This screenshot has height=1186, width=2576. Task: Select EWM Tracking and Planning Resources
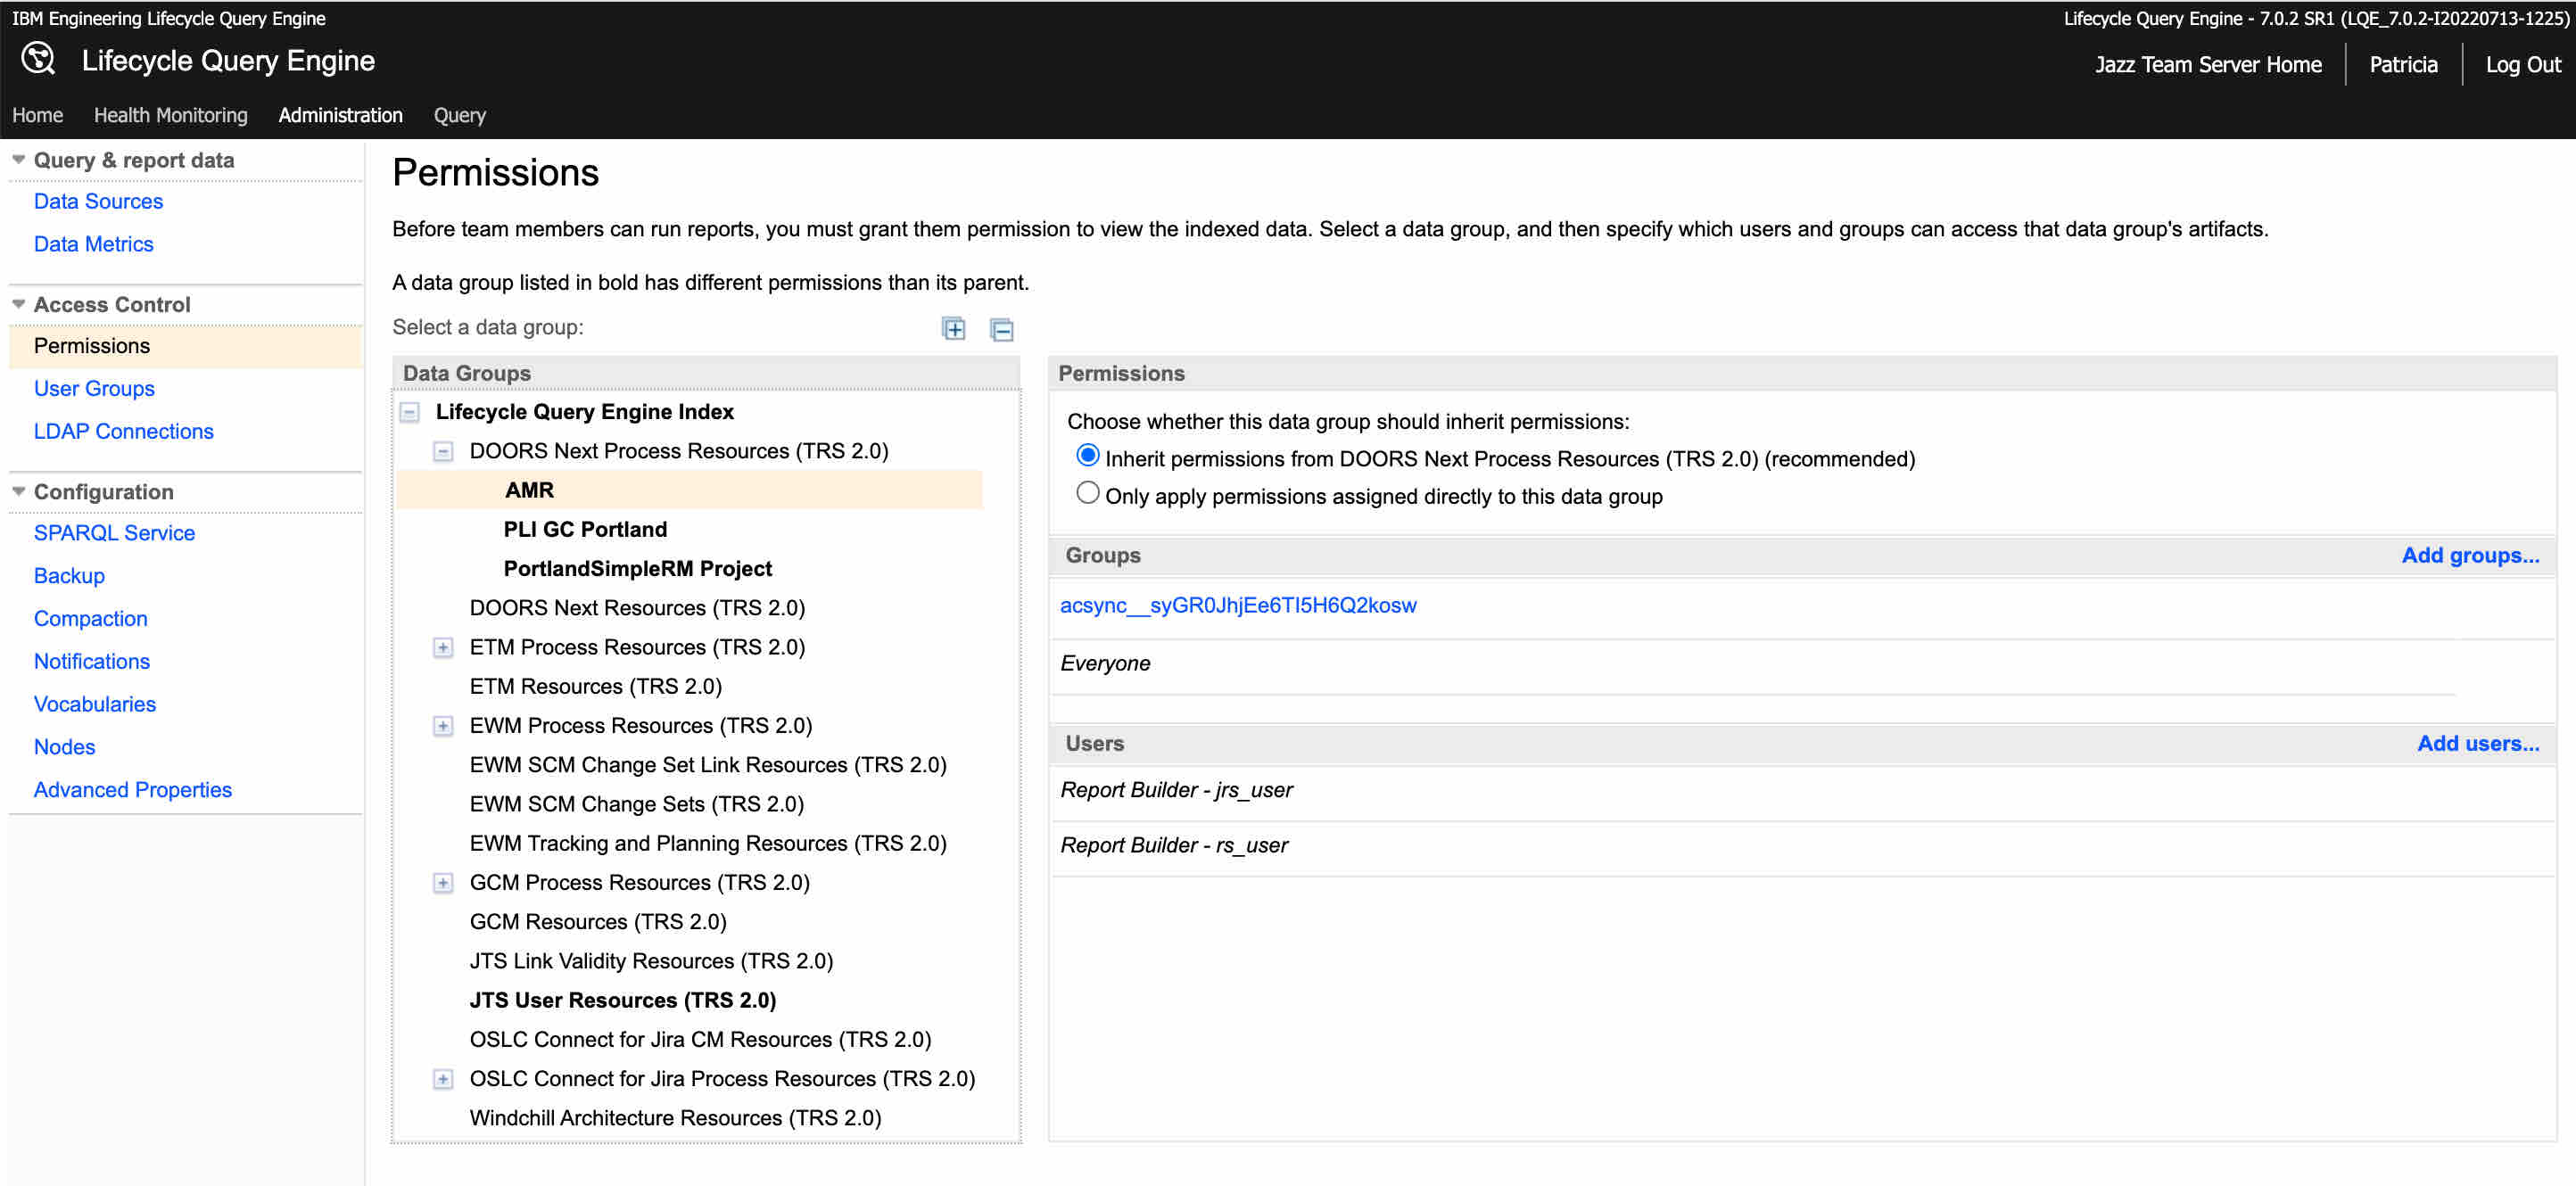(708, 843)
